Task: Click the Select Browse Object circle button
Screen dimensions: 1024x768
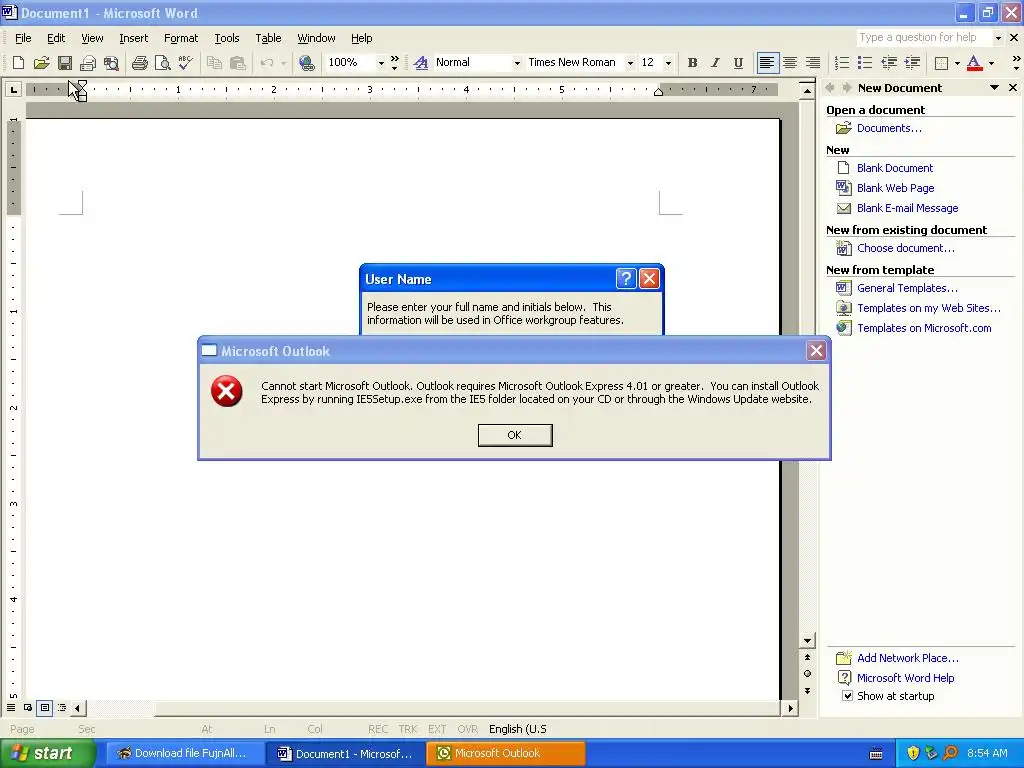Action: click(807, 674)
